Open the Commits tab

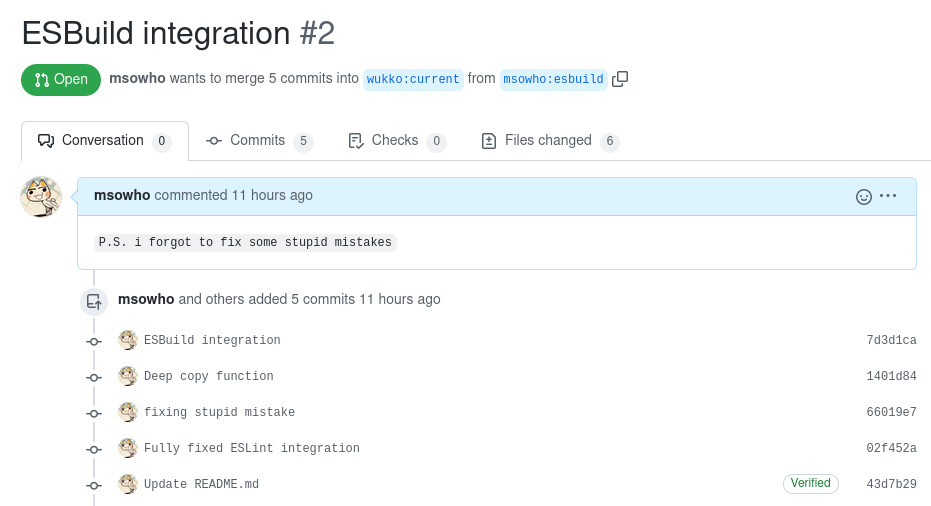tap(259, 141)
